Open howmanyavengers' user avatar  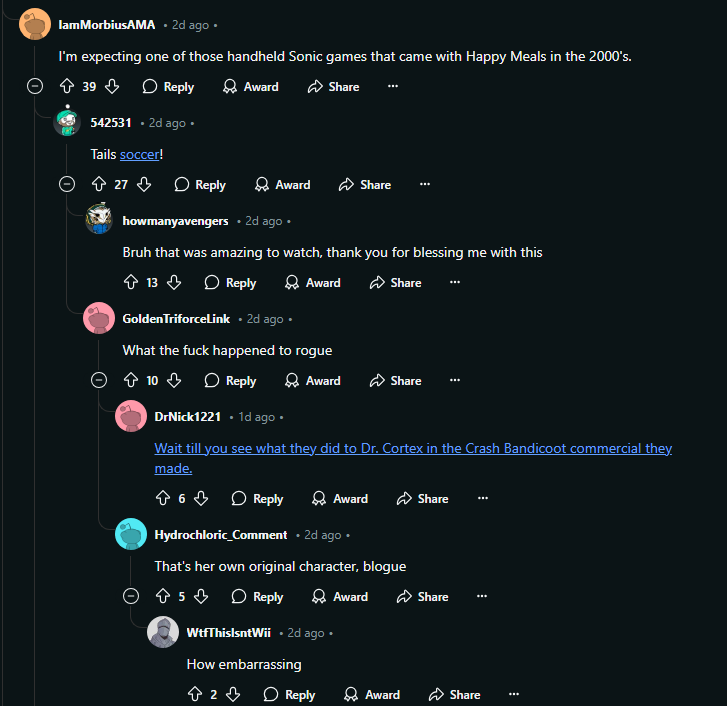pos(99,220)
